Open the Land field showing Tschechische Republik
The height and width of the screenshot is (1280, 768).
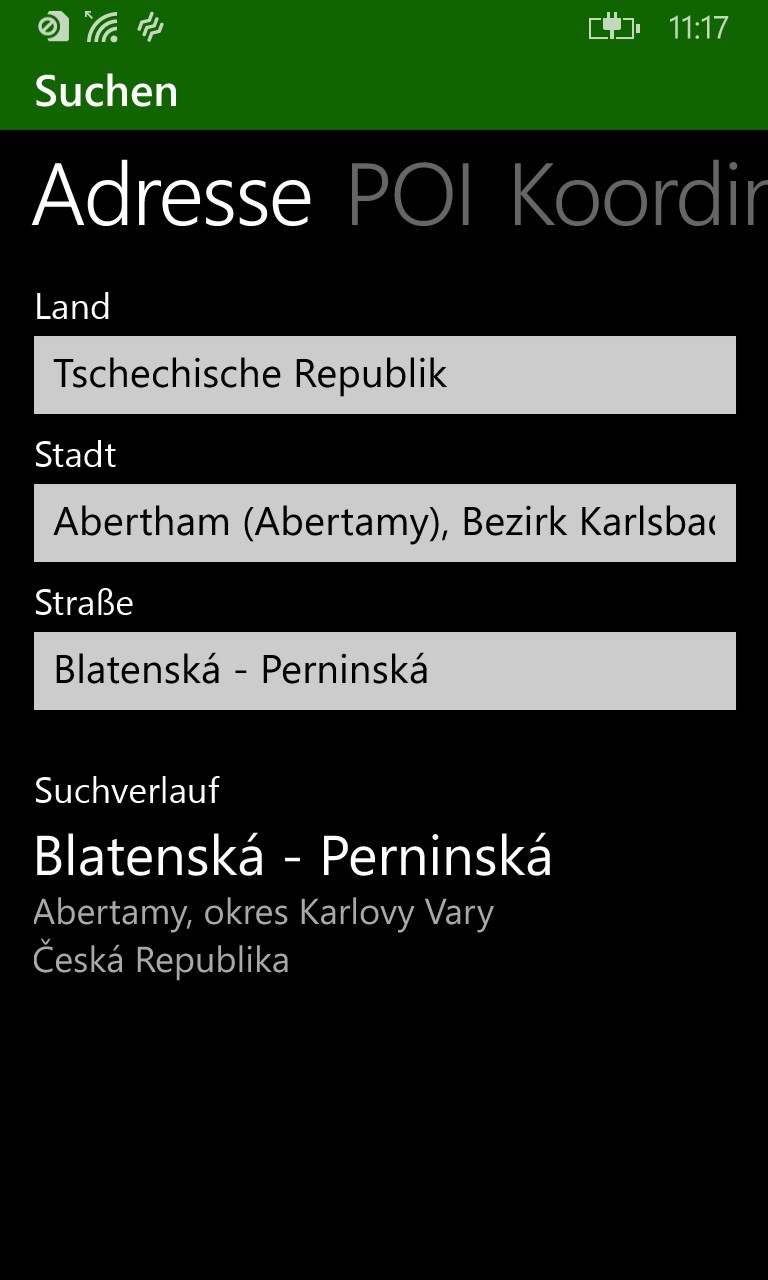(384, 375)
